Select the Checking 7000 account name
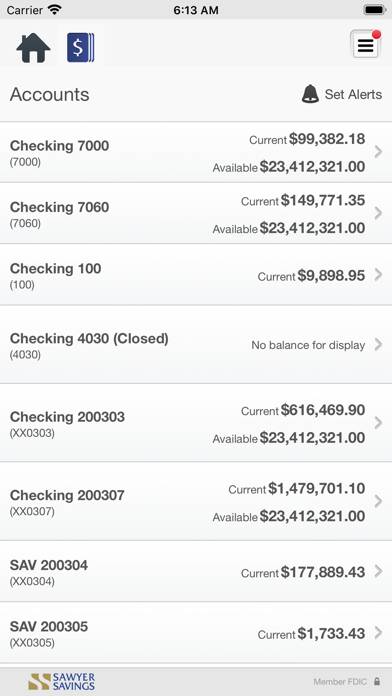This screenshot has height=696, width=392. point(59,146)
